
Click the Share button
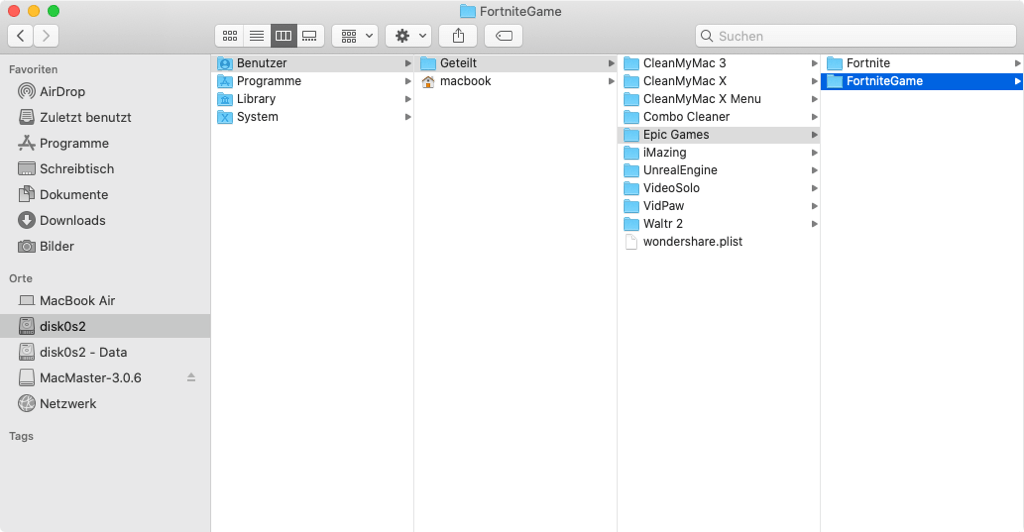[x=458, y=36]
